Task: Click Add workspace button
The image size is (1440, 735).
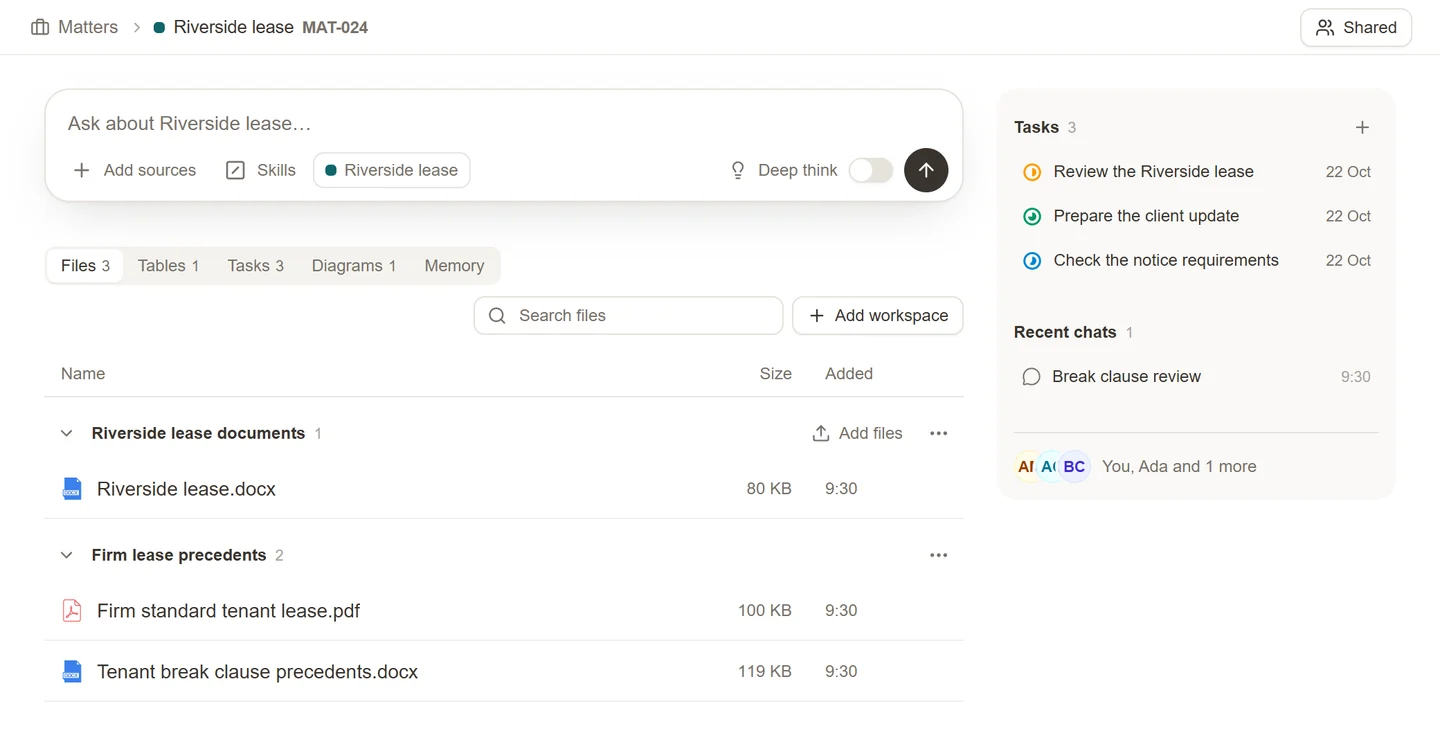Action: pyautogui.click(x=878, y=315)
